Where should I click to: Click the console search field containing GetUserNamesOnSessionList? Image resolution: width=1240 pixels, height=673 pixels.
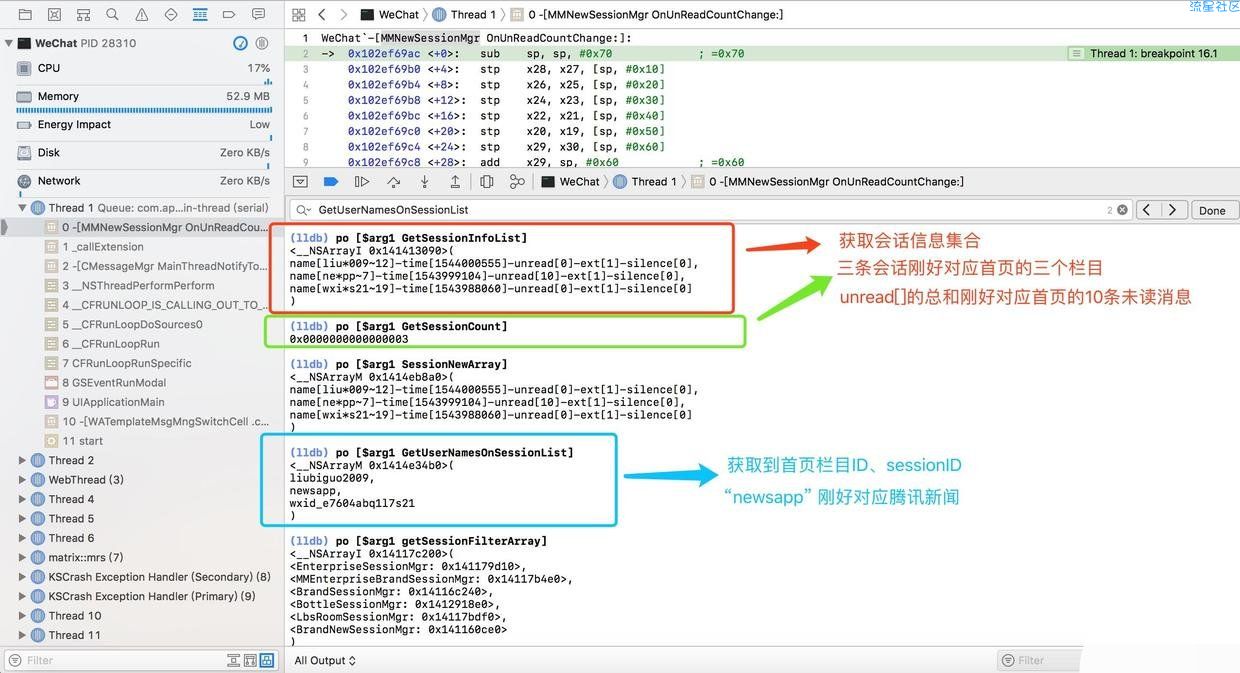pyautogui.click(x=710, y=210)
